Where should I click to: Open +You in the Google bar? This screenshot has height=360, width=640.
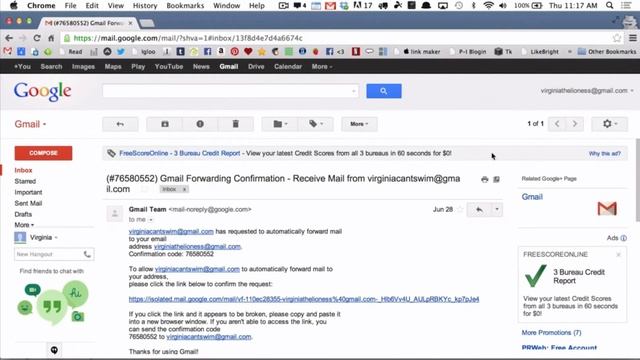click(22, 67)
